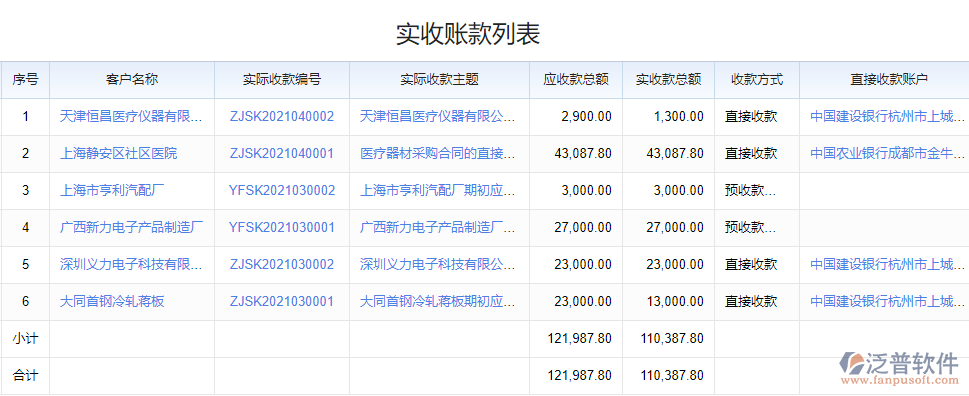This screenshot has width=969, height=396.
Task: Select row 2 receivable 43,087.80
Action: tap(583, 153)
